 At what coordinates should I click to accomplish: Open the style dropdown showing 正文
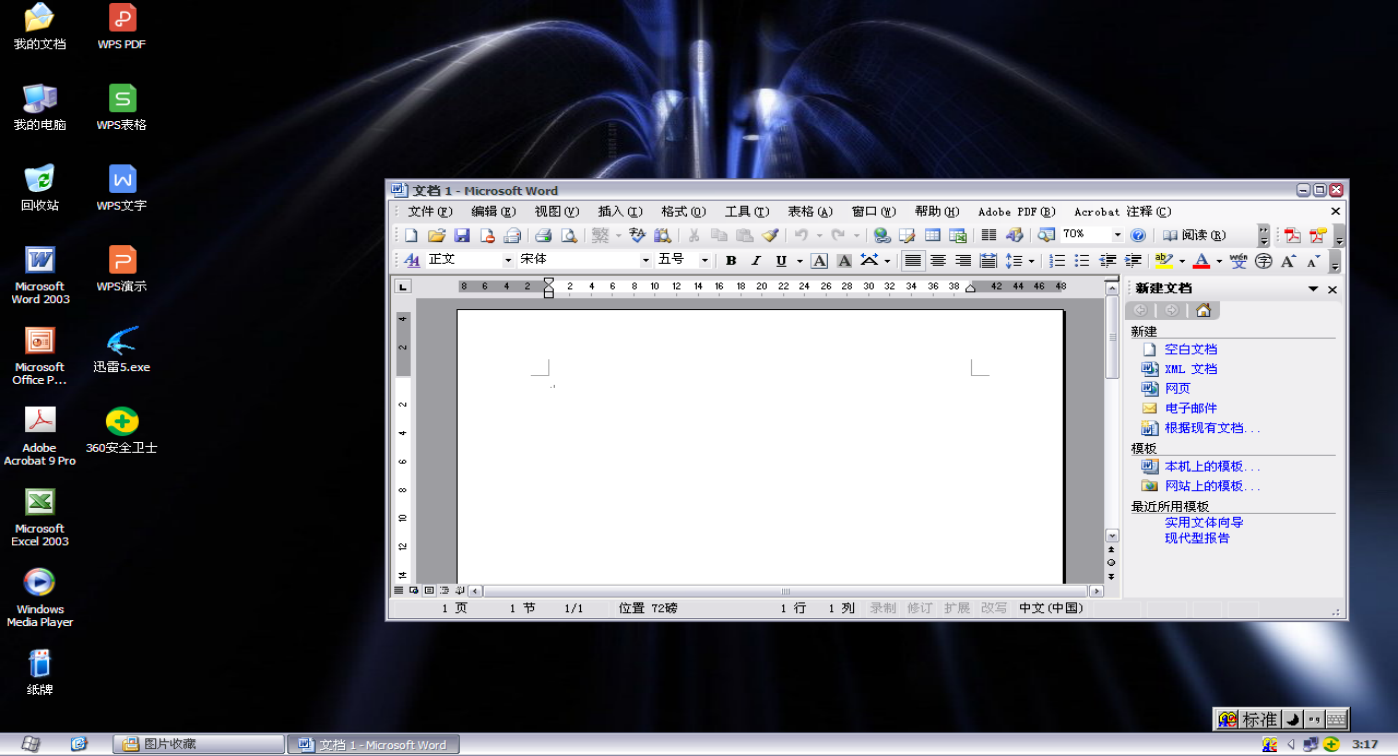508,260
